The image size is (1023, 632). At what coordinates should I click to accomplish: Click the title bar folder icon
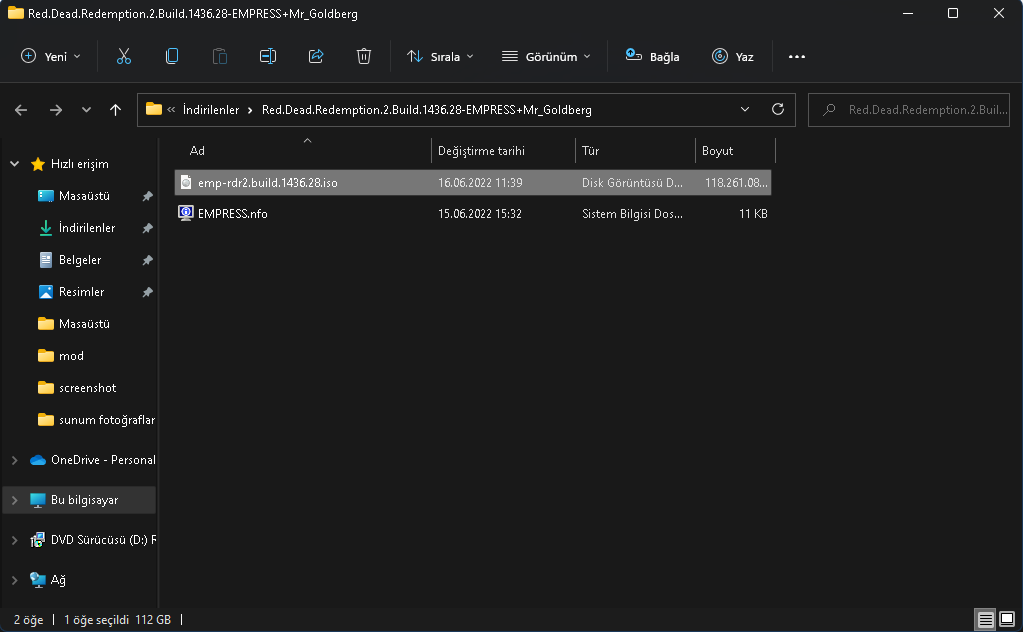click(x=16, y=13)
